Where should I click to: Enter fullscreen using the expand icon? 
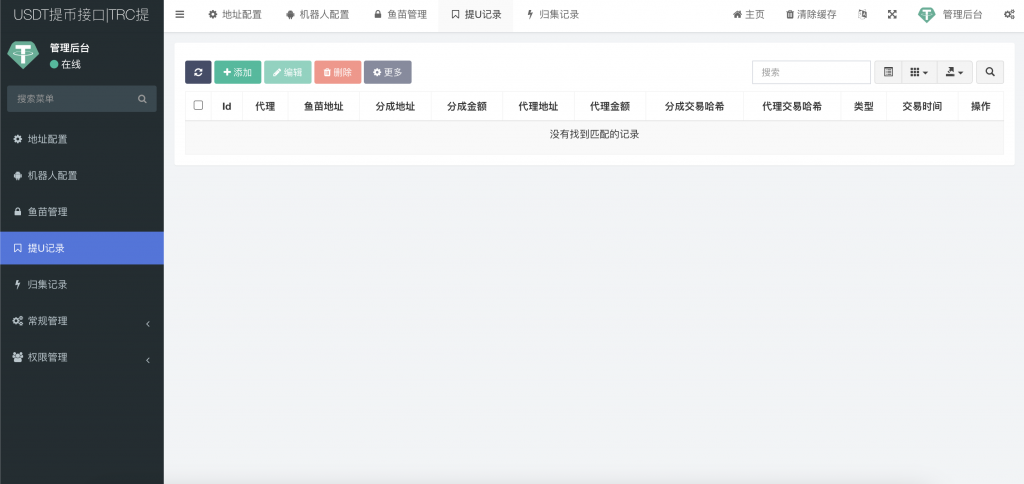pyautogui.click(x=892, y=15)
